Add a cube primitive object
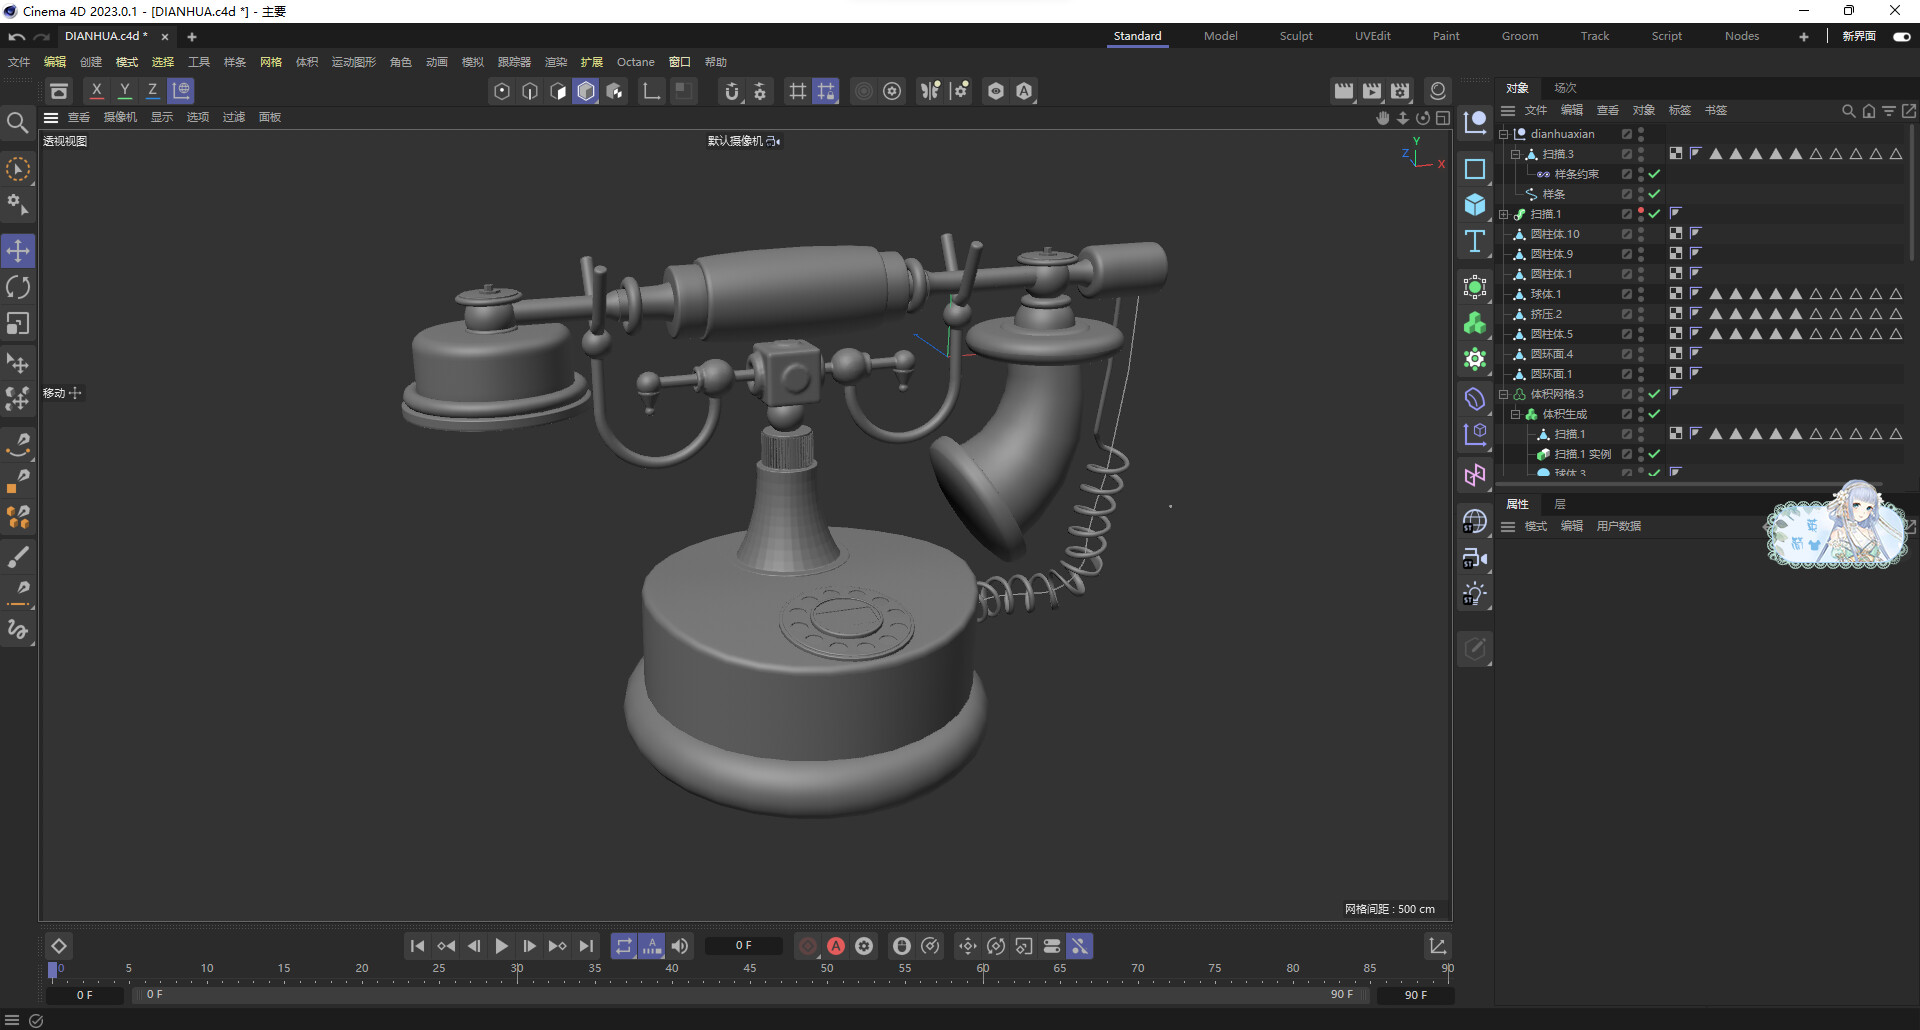The image size is (1920, 1030). 1475,205
